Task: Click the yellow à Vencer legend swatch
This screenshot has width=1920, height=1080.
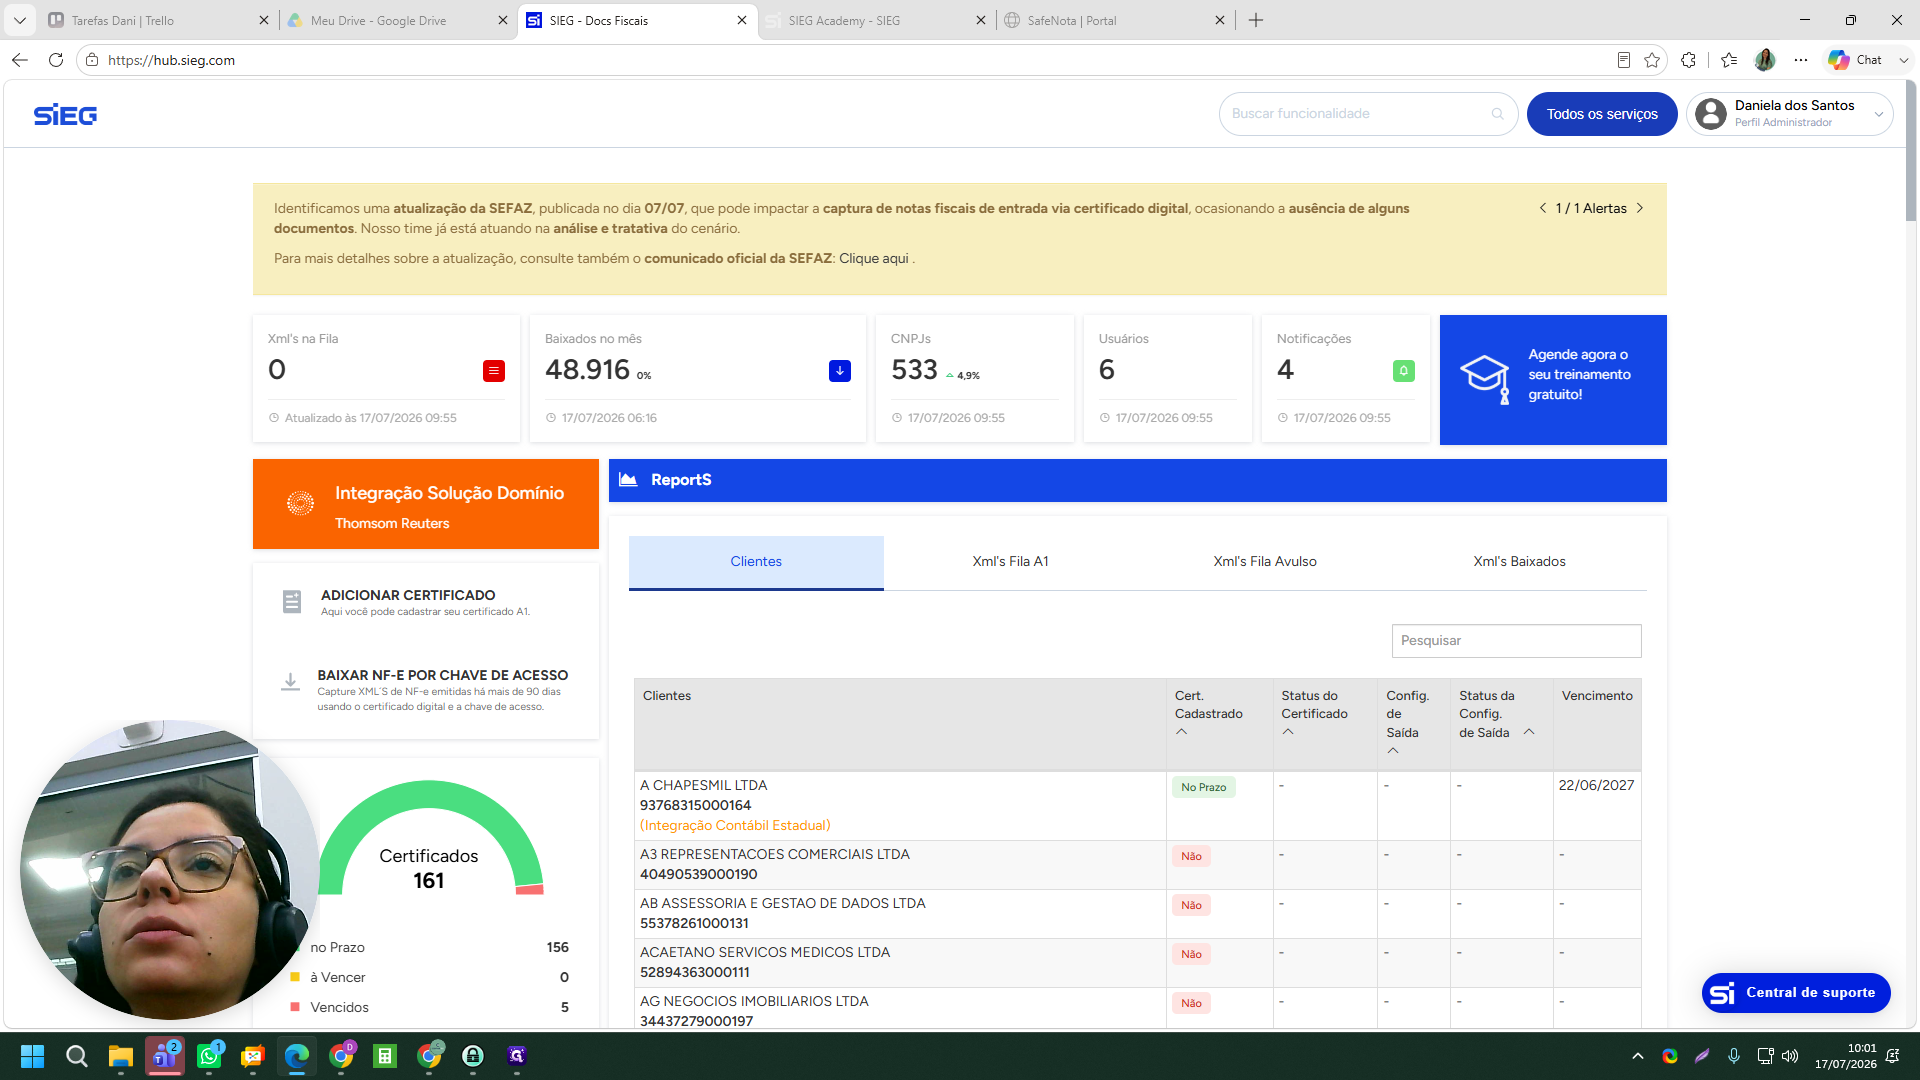Action: (x=295, y=977)
